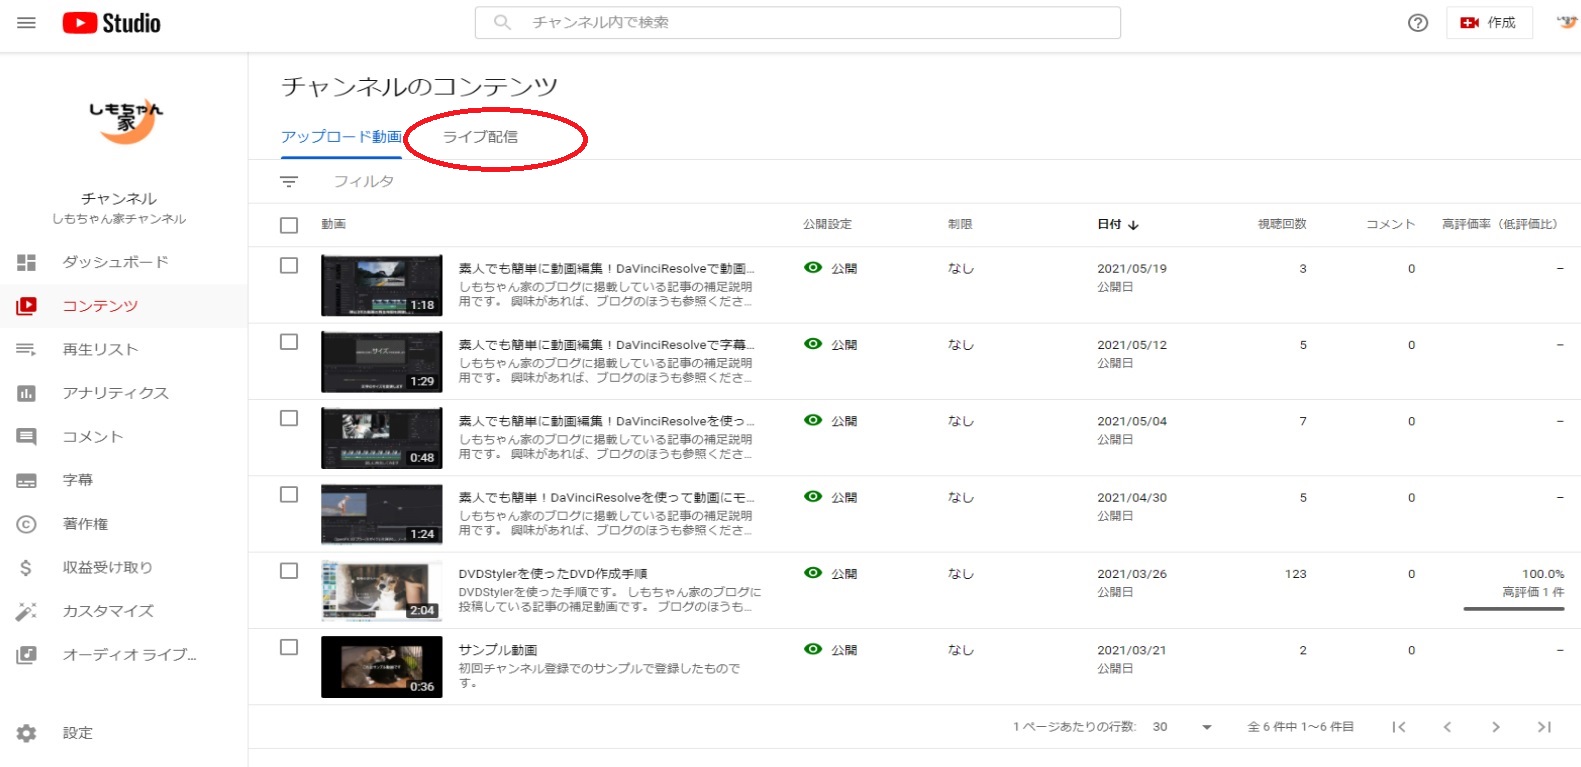Open Dashboard from the sidebar

tap(115, 262)
